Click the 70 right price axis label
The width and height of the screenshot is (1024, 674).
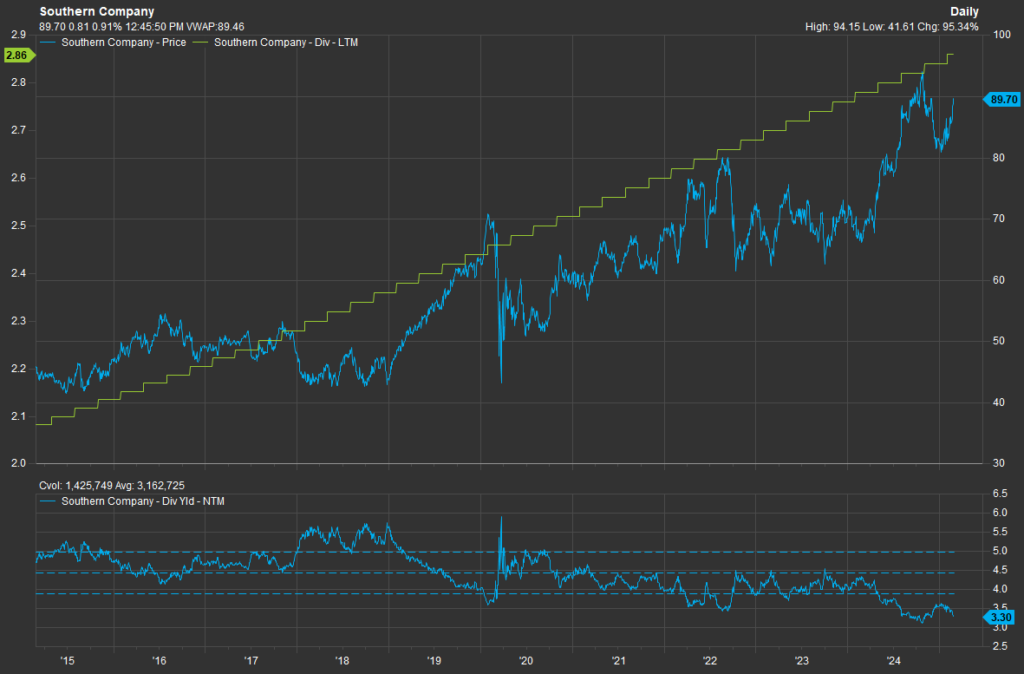coord(999,219)
